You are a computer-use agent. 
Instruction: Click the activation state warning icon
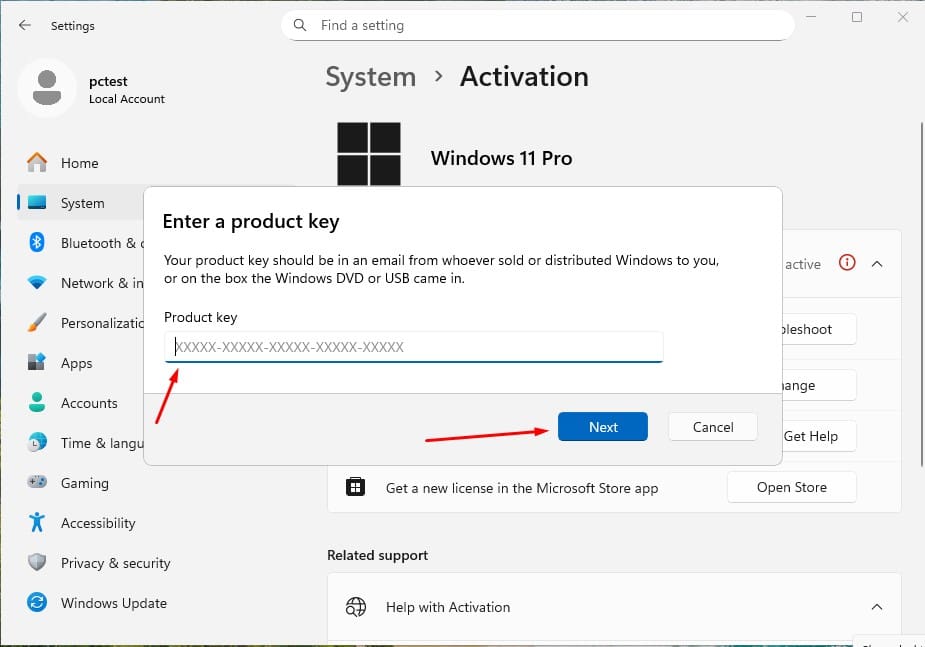click(847, 264)
